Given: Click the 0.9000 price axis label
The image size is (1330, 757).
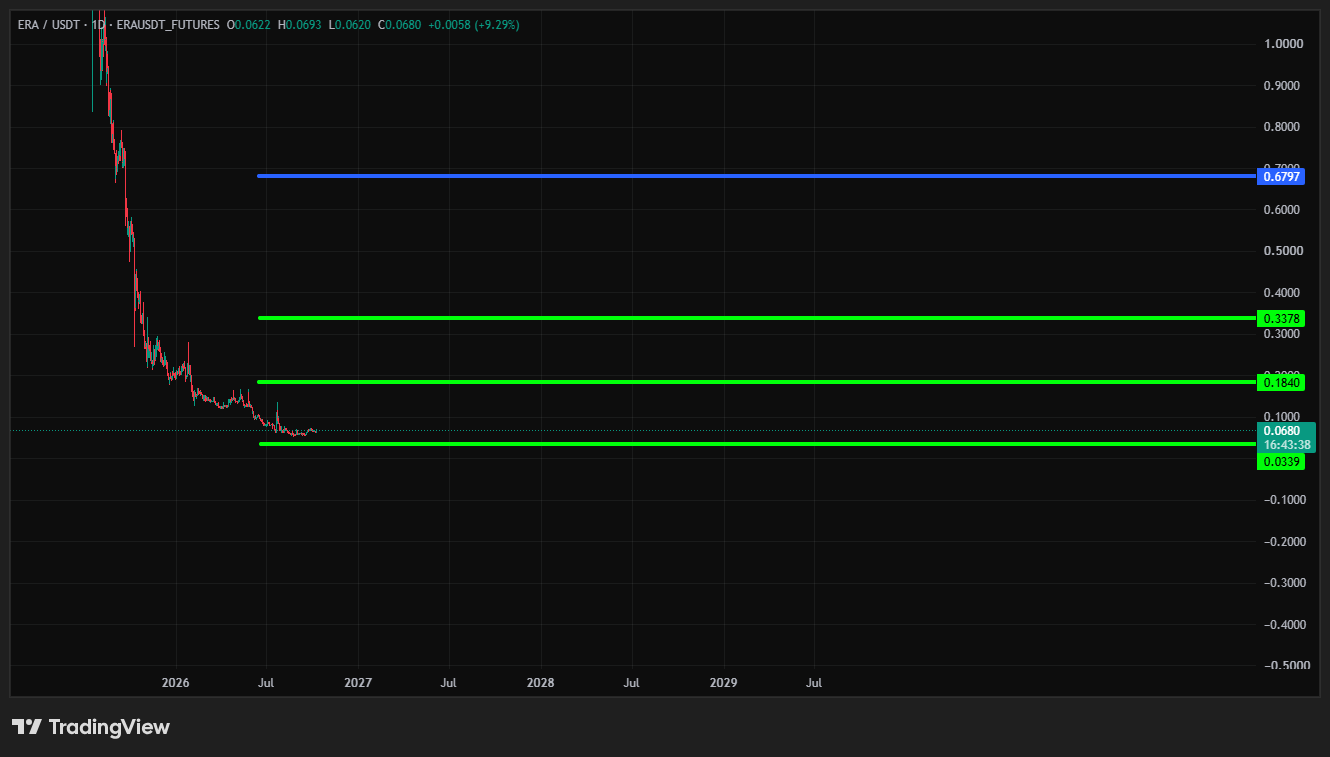Looking at the screenshot, I should (x=1283, y=86).
